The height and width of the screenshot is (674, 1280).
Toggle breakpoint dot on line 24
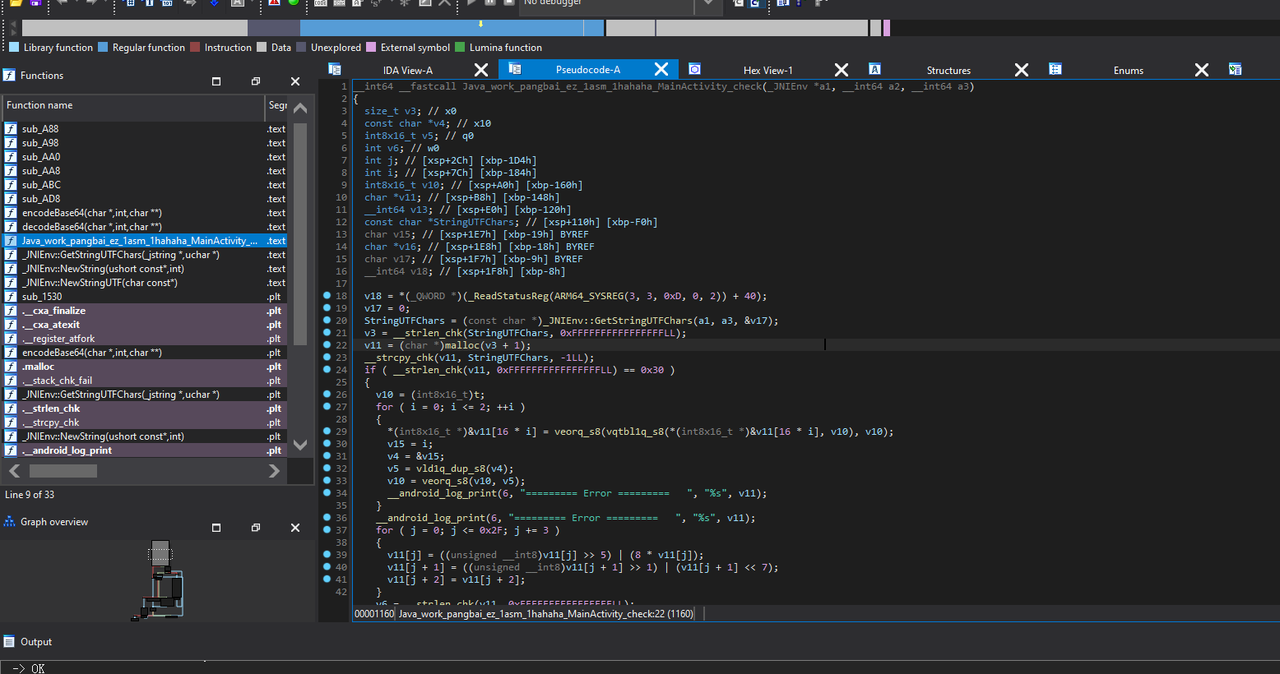(x=327, y=370)
